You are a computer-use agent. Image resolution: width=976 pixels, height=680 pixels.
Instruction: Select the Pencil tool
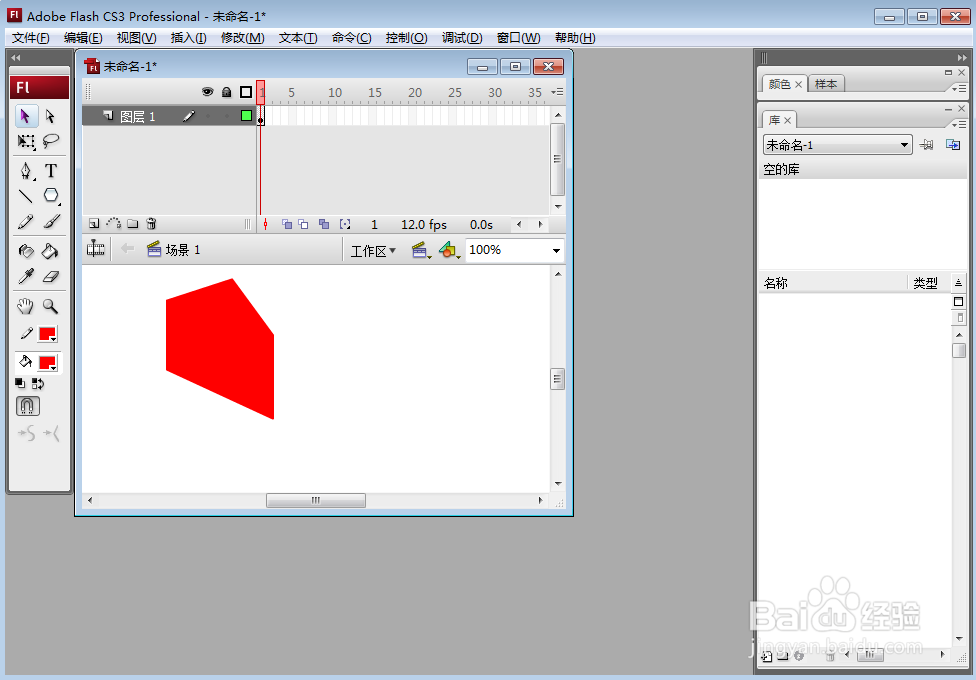tap(26, 222)
